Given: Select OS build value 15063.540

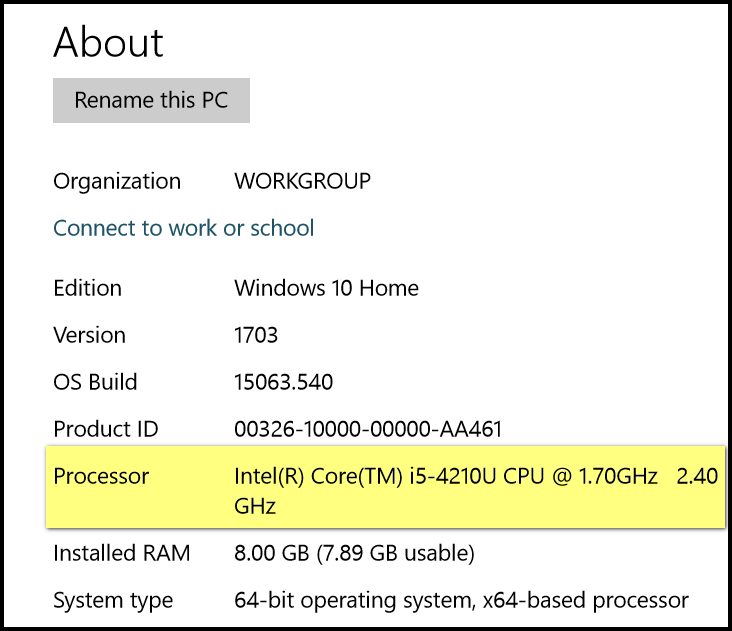Looking at the screenshot, I should pyautogui.click(x=283, y=382).
